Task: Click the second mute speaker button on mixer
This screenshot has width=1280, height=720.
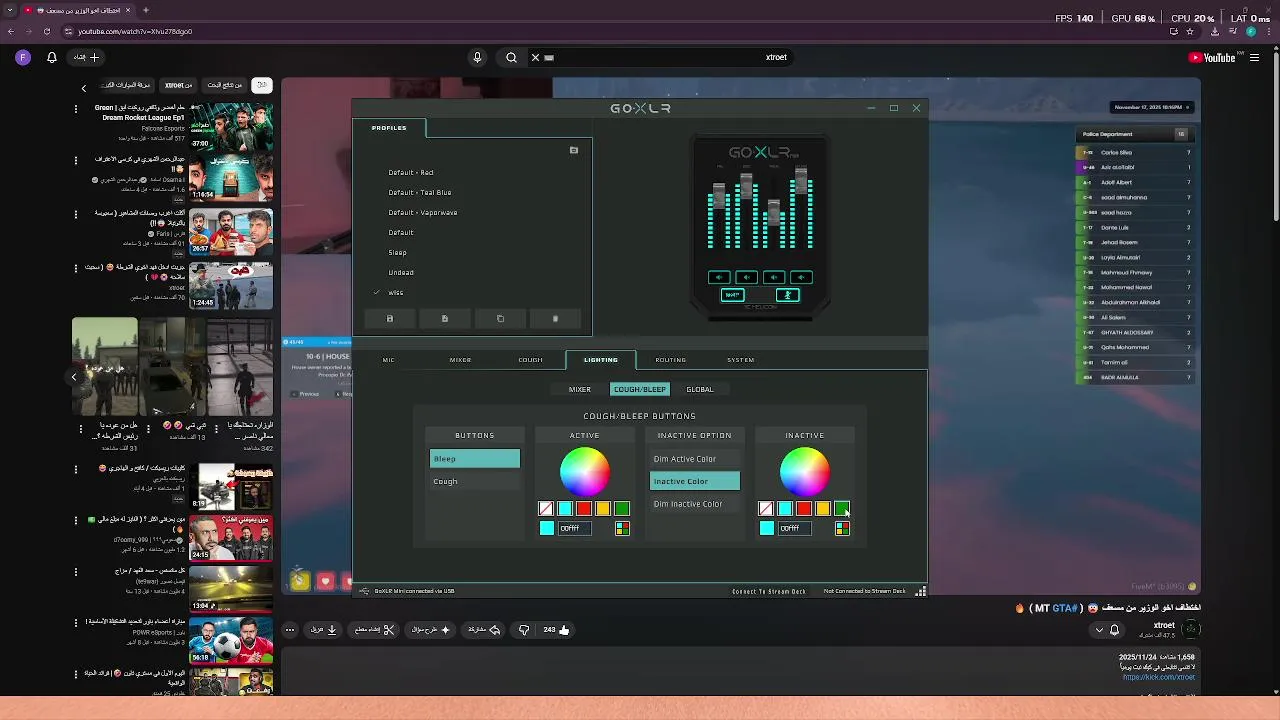Action: click(746, 277)
